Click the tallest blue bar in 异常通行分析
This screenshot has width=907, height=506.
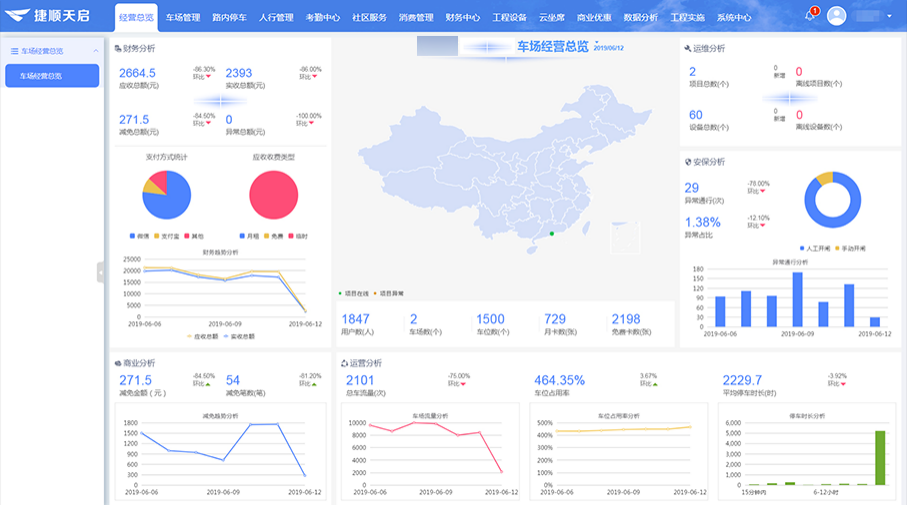tap(797, 300)
